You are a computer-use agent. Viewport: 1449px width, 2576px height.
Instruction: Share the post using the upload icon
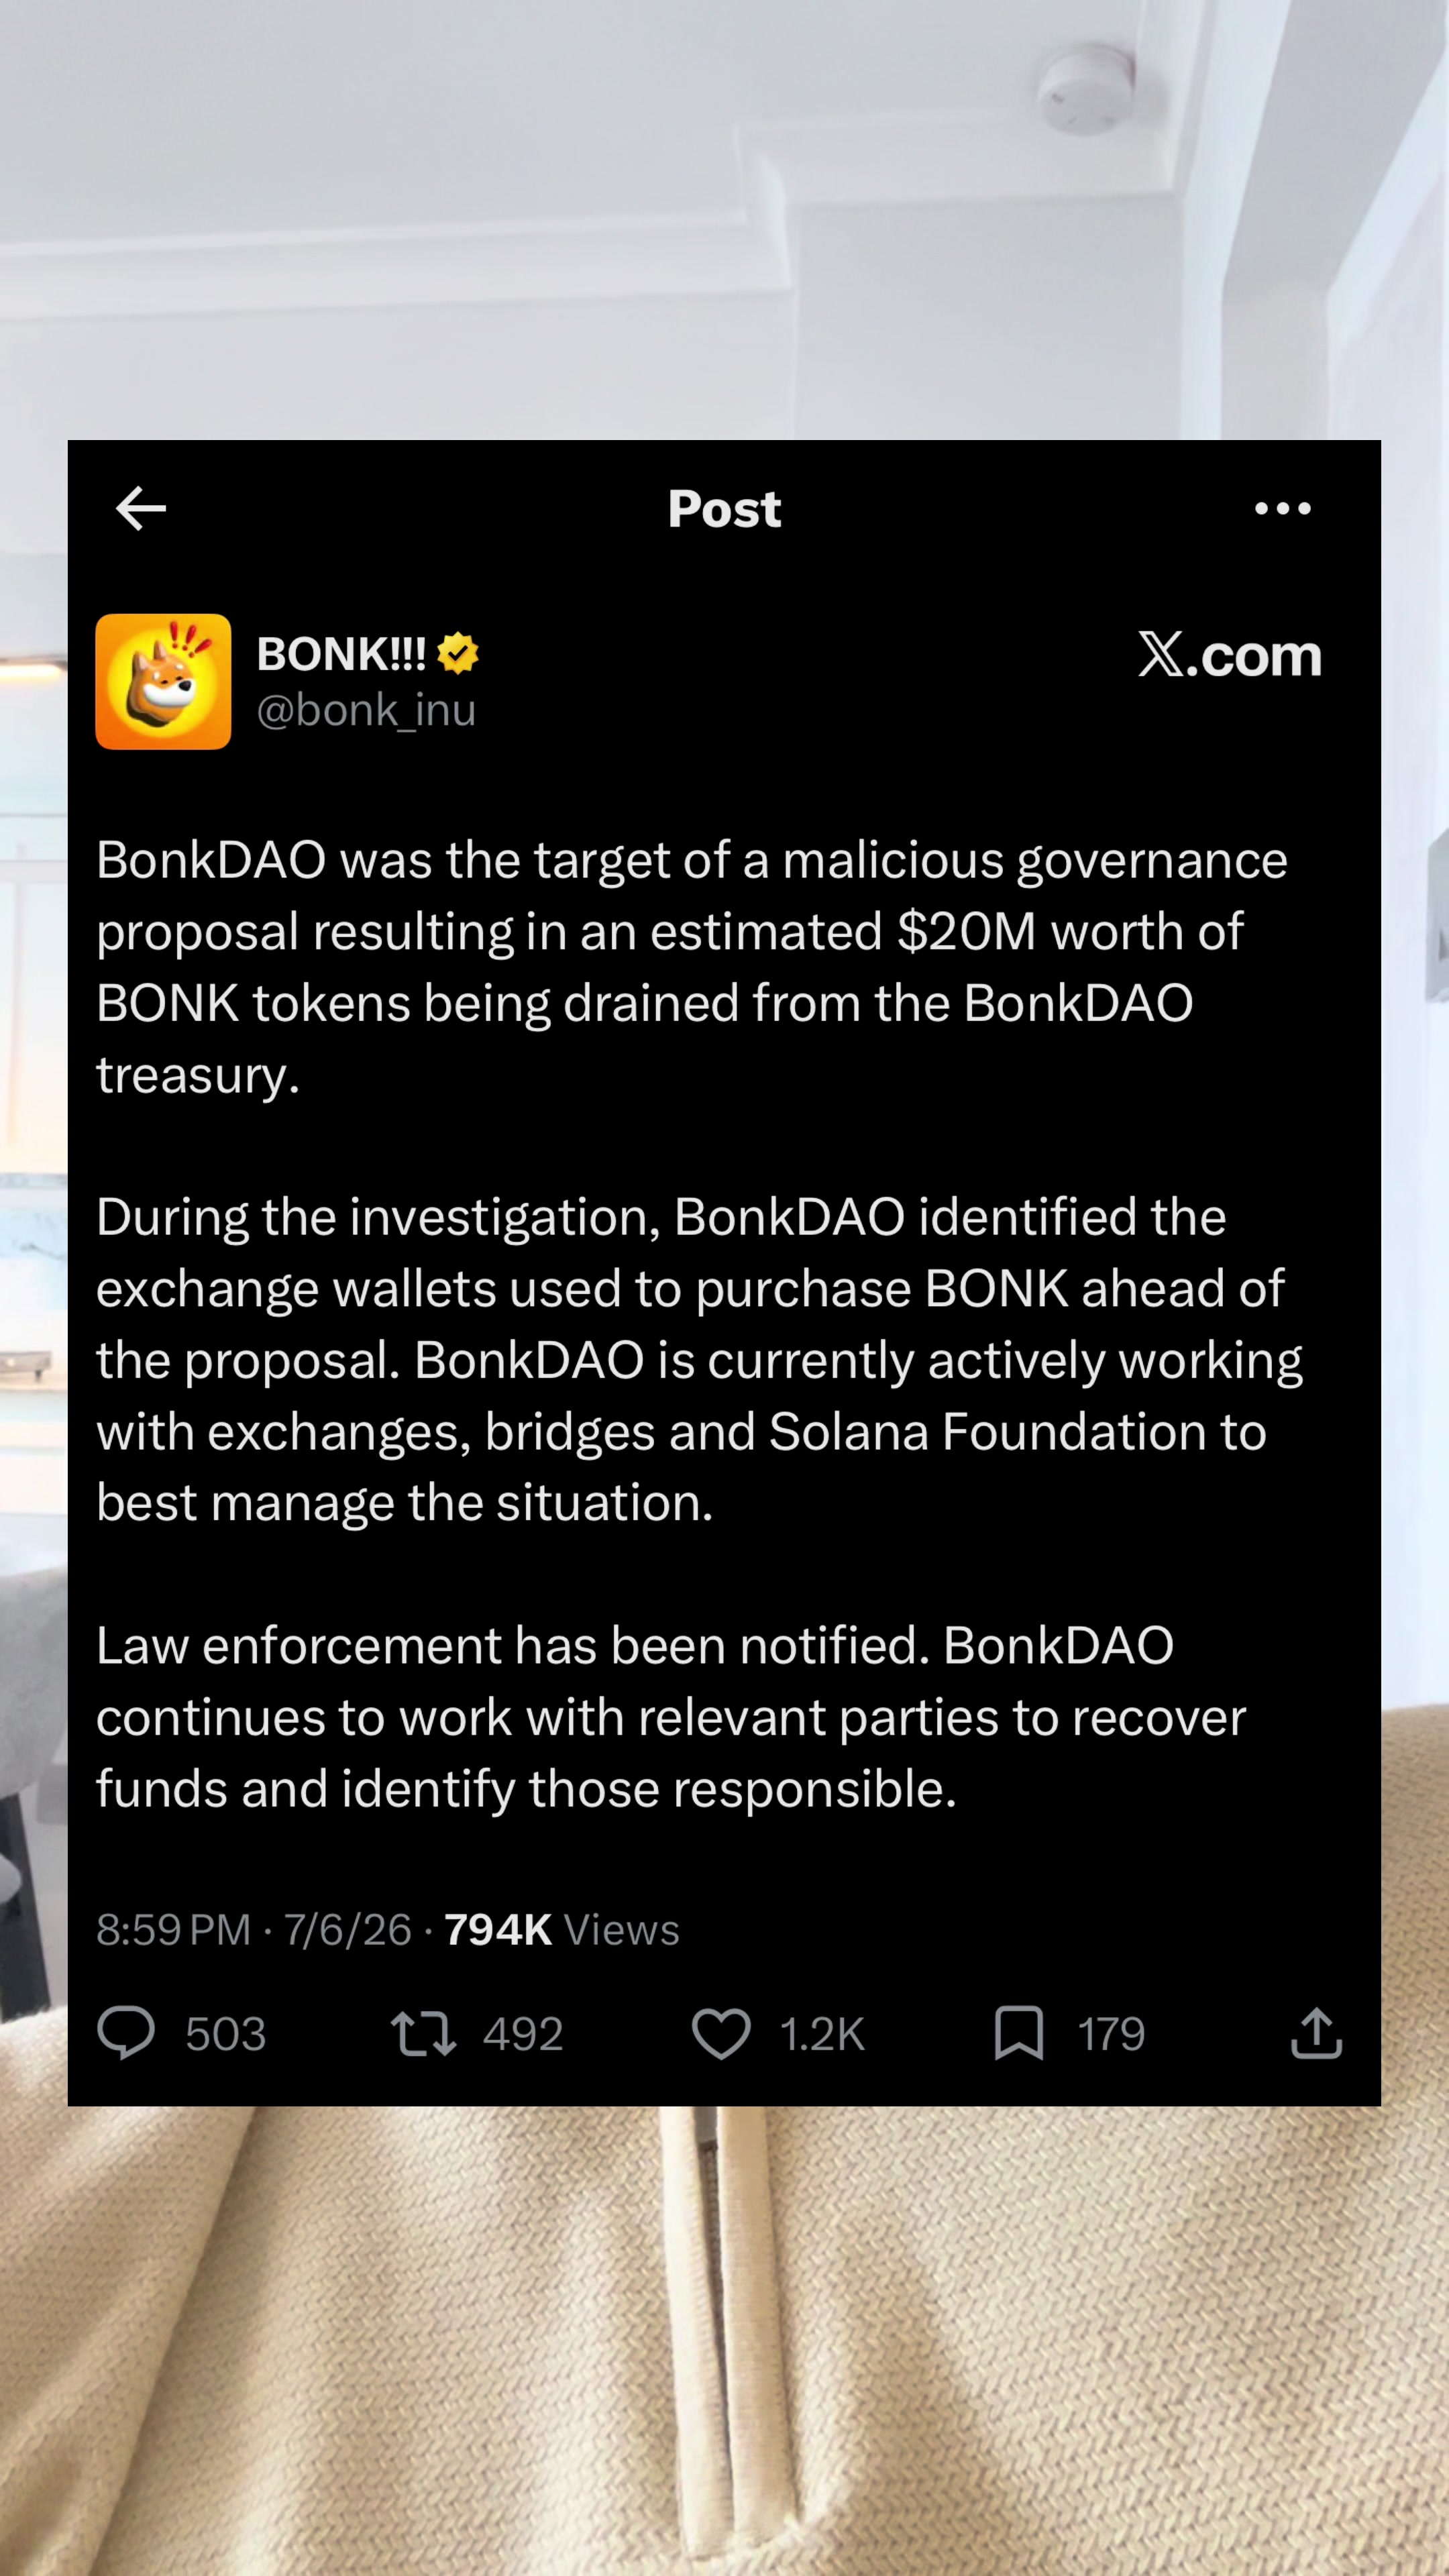[x=1316, y=2033]
